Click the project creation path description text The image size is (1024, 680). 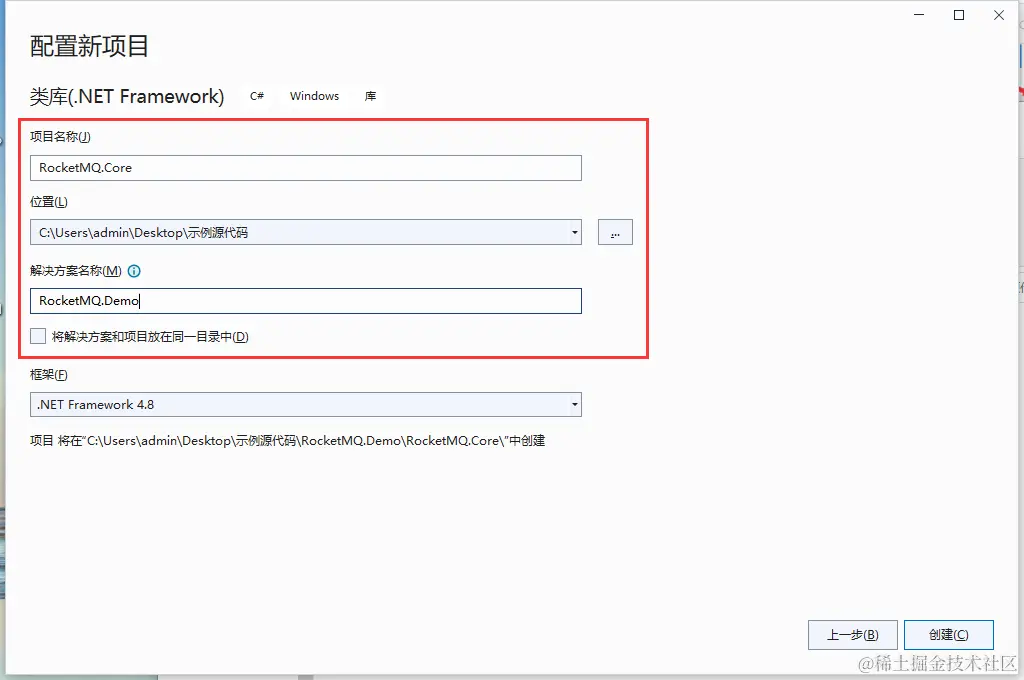pos(287,441)
